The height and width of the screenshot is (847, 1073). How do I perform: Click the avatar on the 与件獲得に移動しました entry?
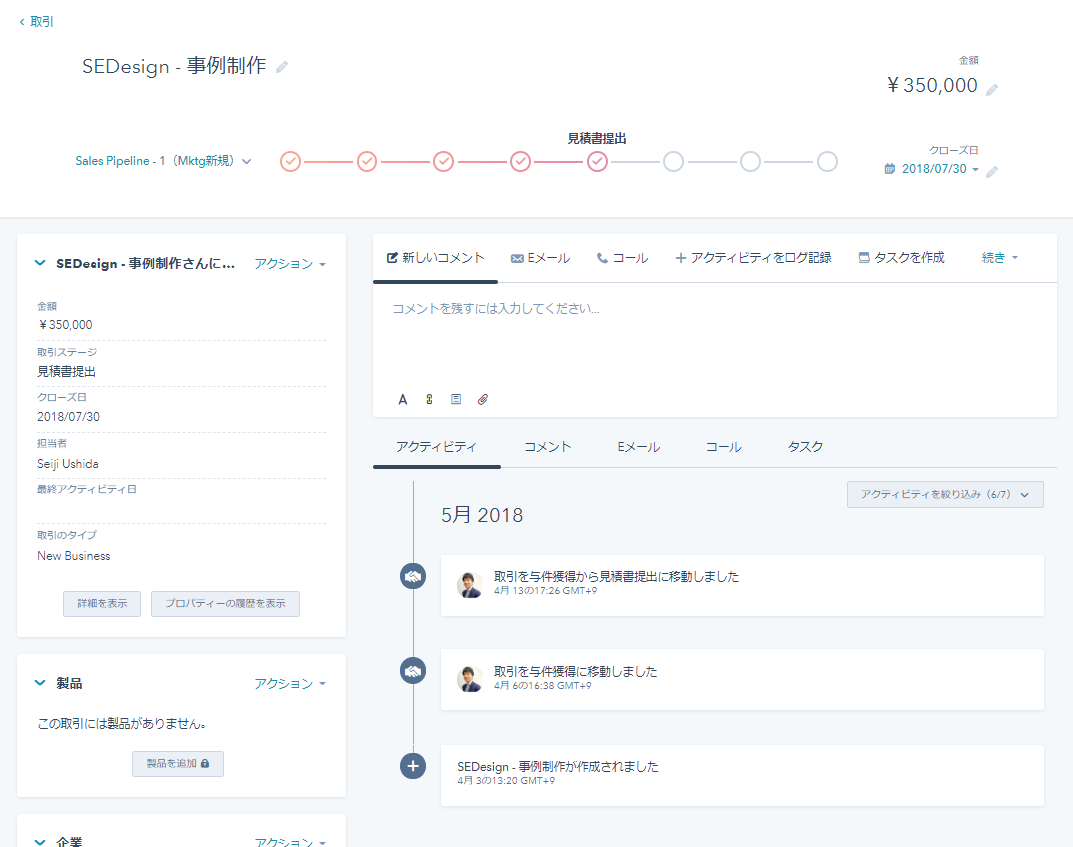click(x=469, y=679)
